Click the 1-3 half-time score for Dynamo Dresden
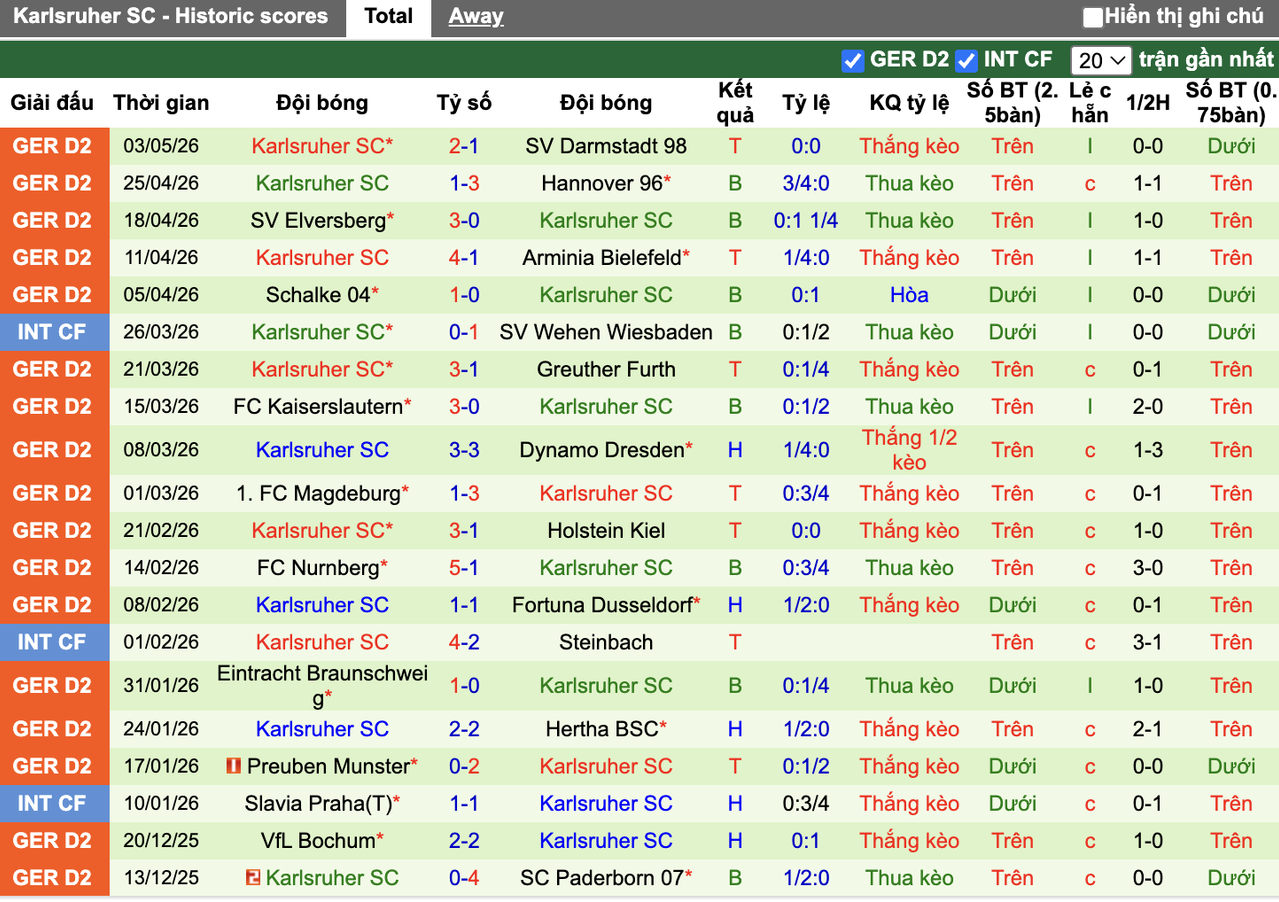Screen dimensions: 1279x902 [1147, 450]
